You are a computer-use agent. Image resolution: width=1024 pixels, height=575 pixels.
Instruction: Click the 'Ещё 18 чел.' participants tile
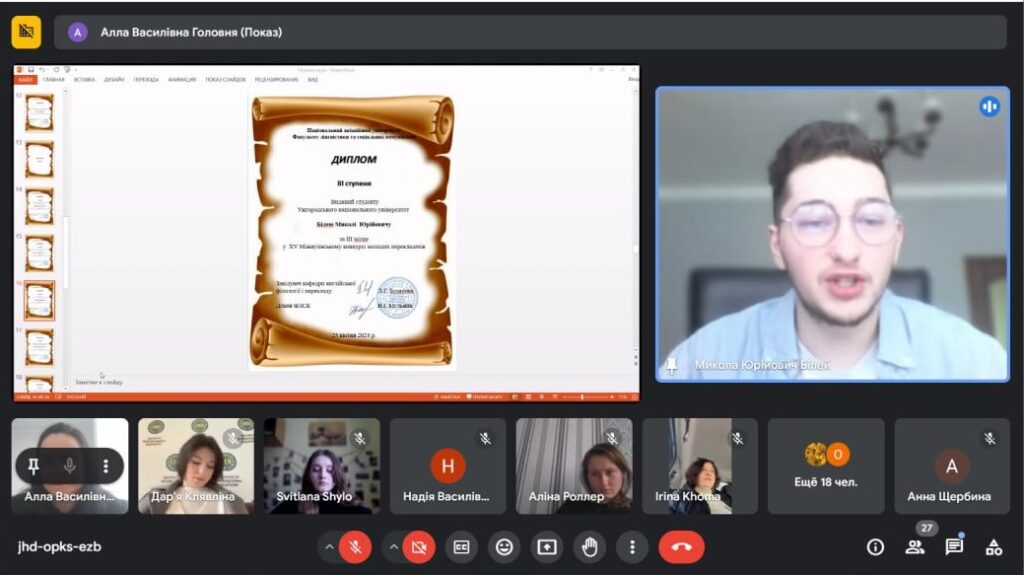pyautogui.click(x=826, y=466)
